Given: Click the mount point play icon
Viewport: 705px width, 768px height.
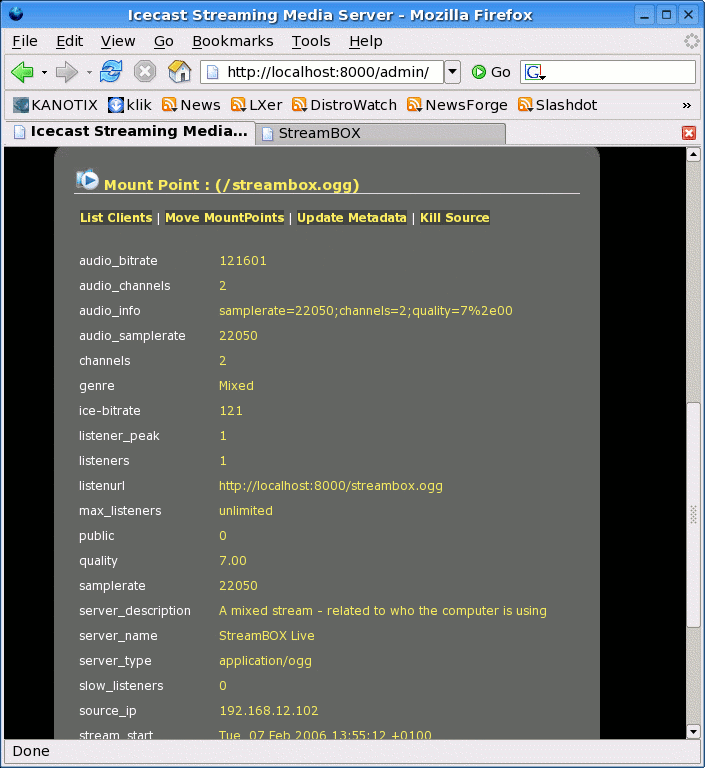Looking at the screenshot, I should 88,180.
